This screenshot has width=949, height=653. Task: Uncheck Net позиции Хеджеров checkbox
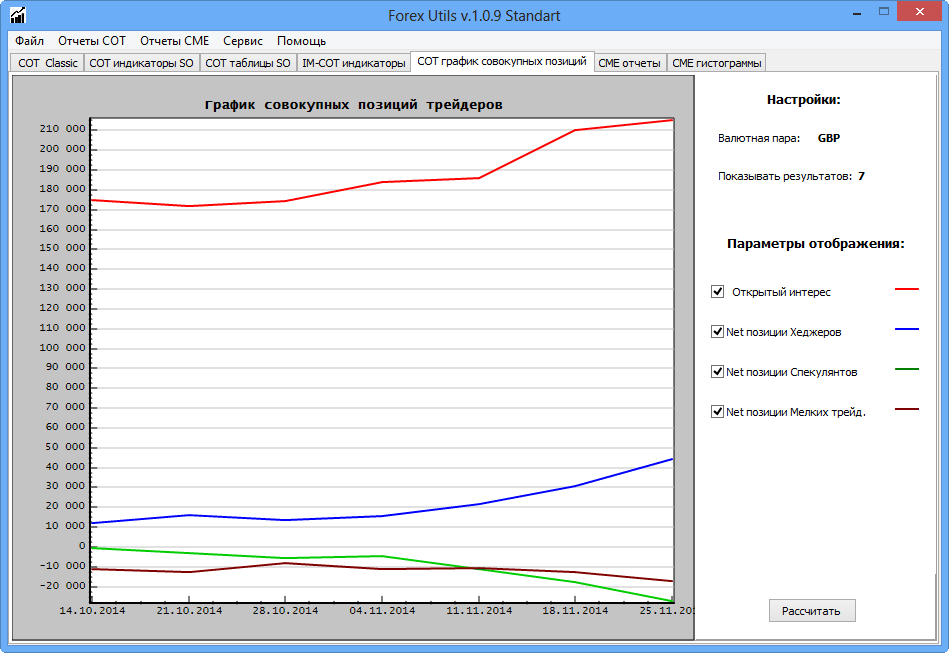click(717, 331)
